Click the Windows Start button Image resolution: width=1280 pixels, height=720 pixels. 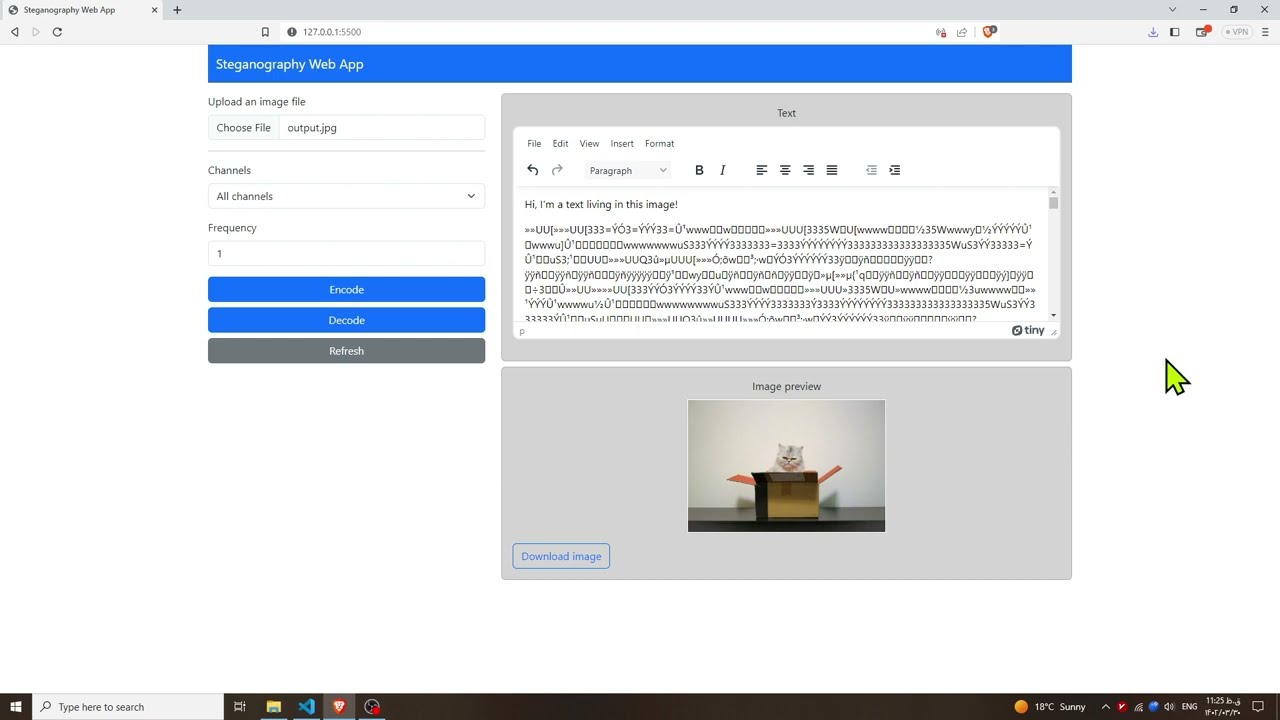(x=16, y=707)
